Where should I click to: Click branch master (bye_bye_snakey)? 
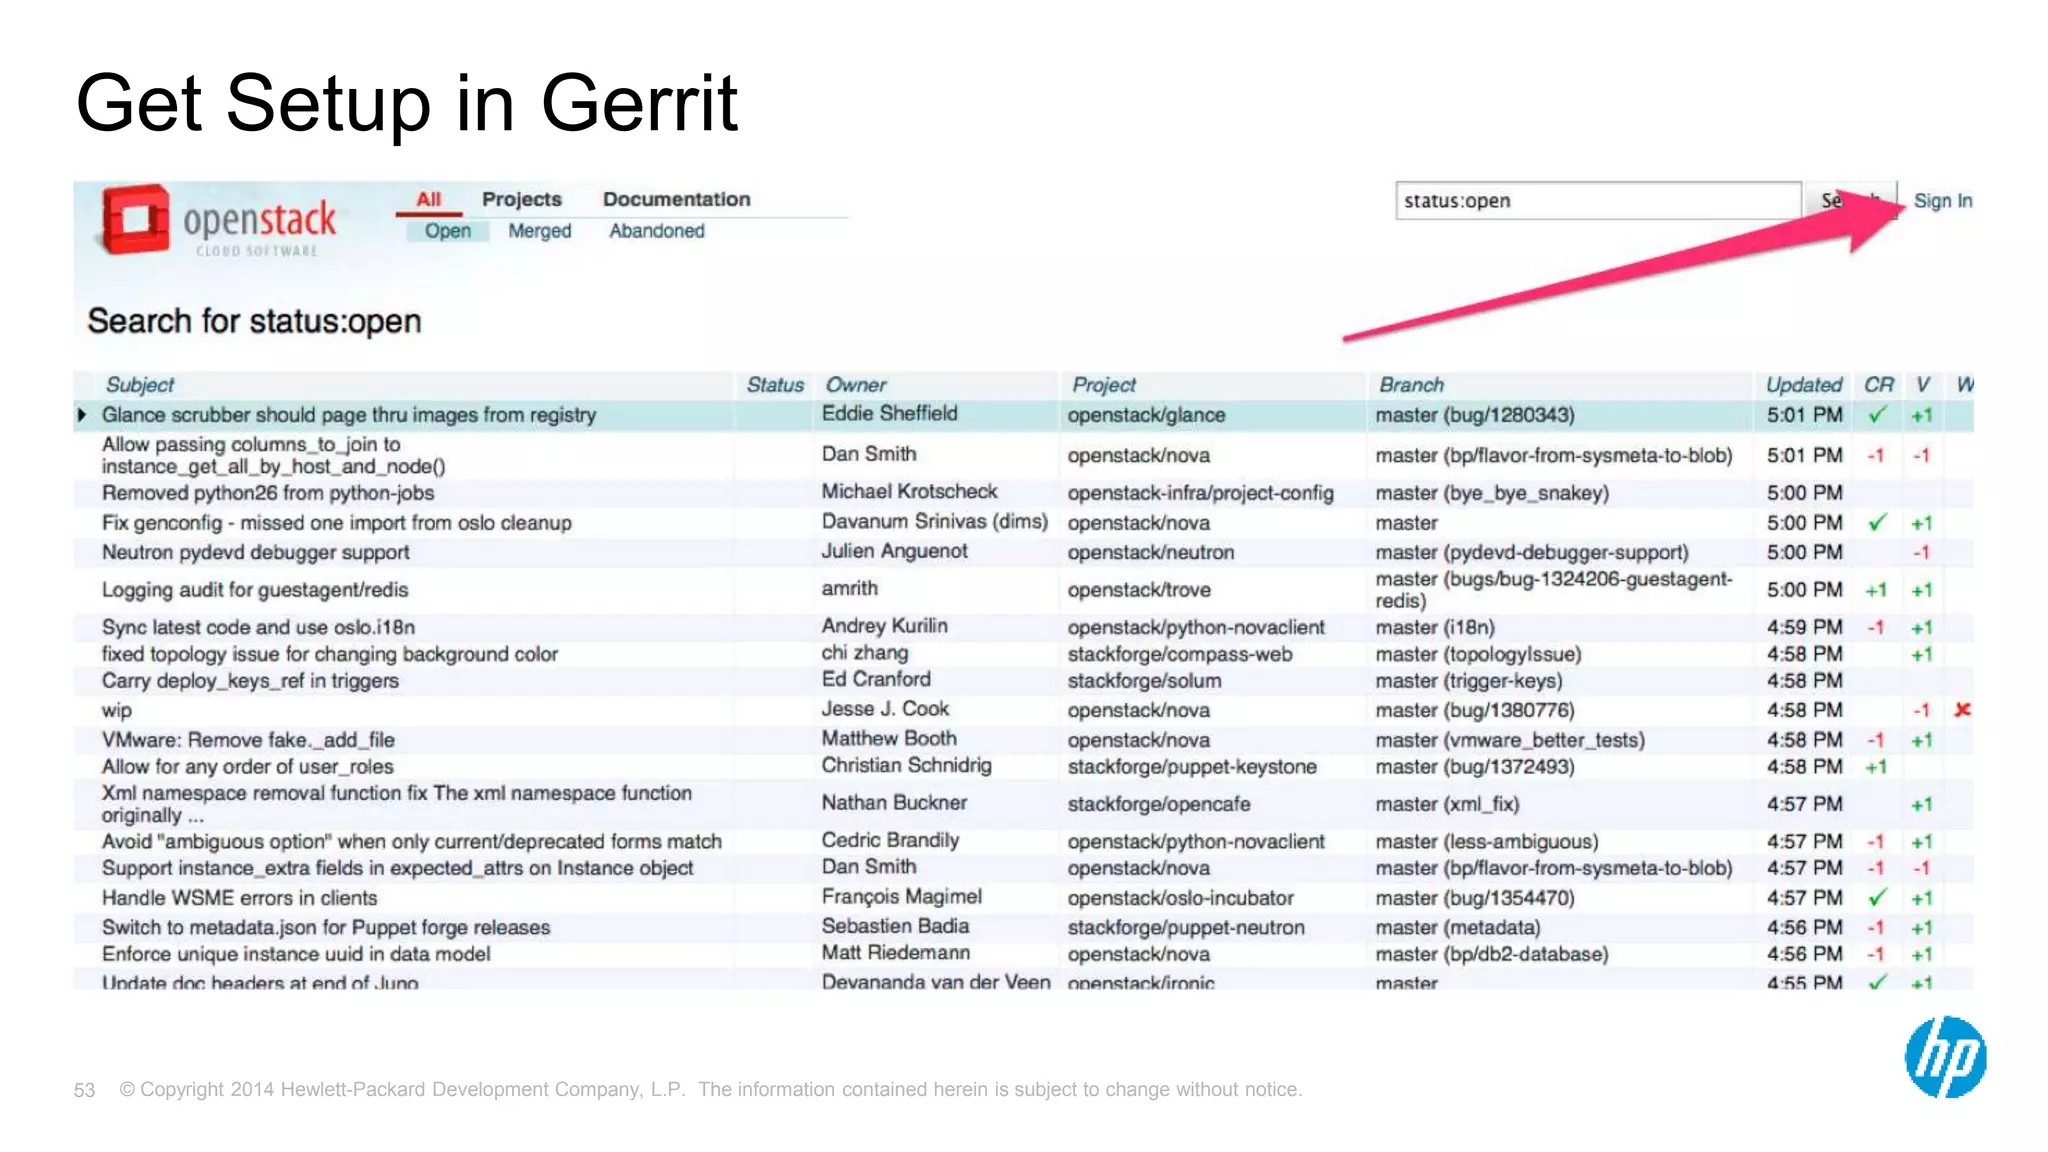click(x=1492, y=493)
